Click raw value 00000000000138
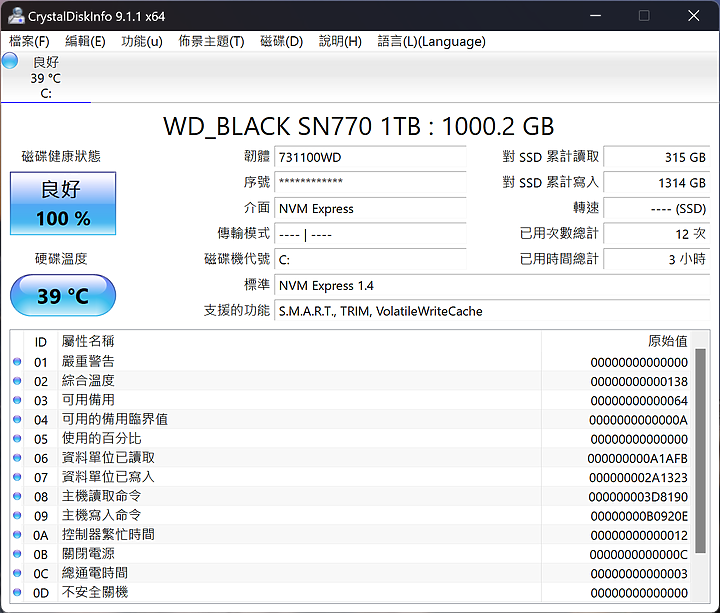 (639, 382)
